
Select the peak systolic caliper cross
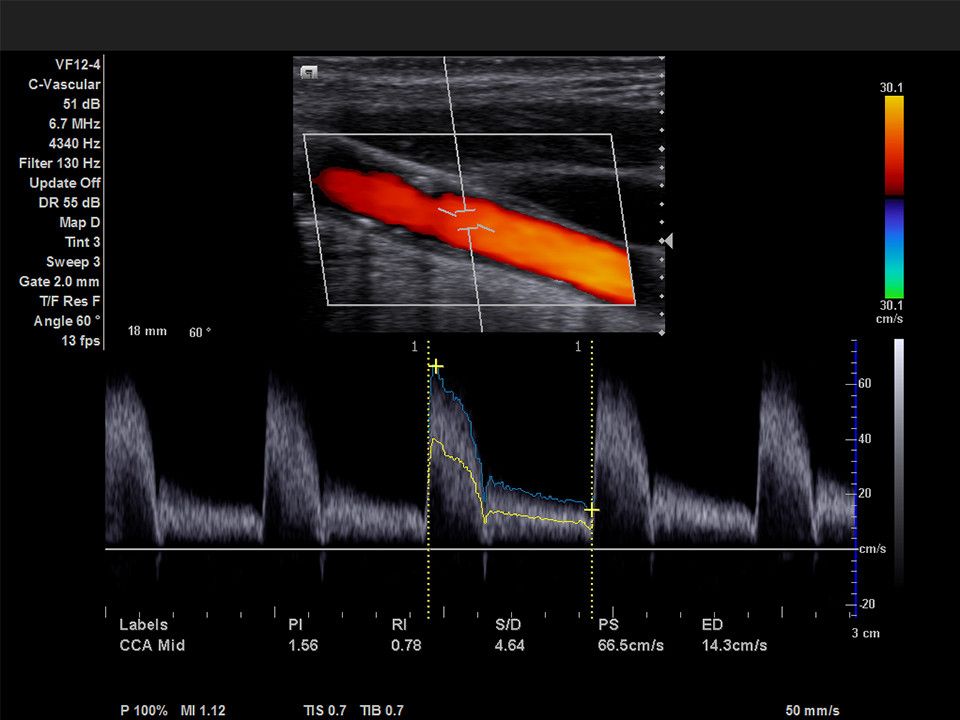click(x=436, y=367)
